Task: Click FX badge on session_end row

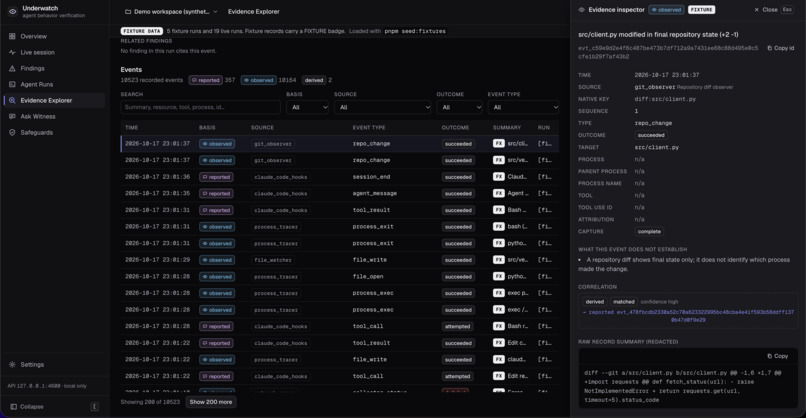Action: tap(499, 177)
